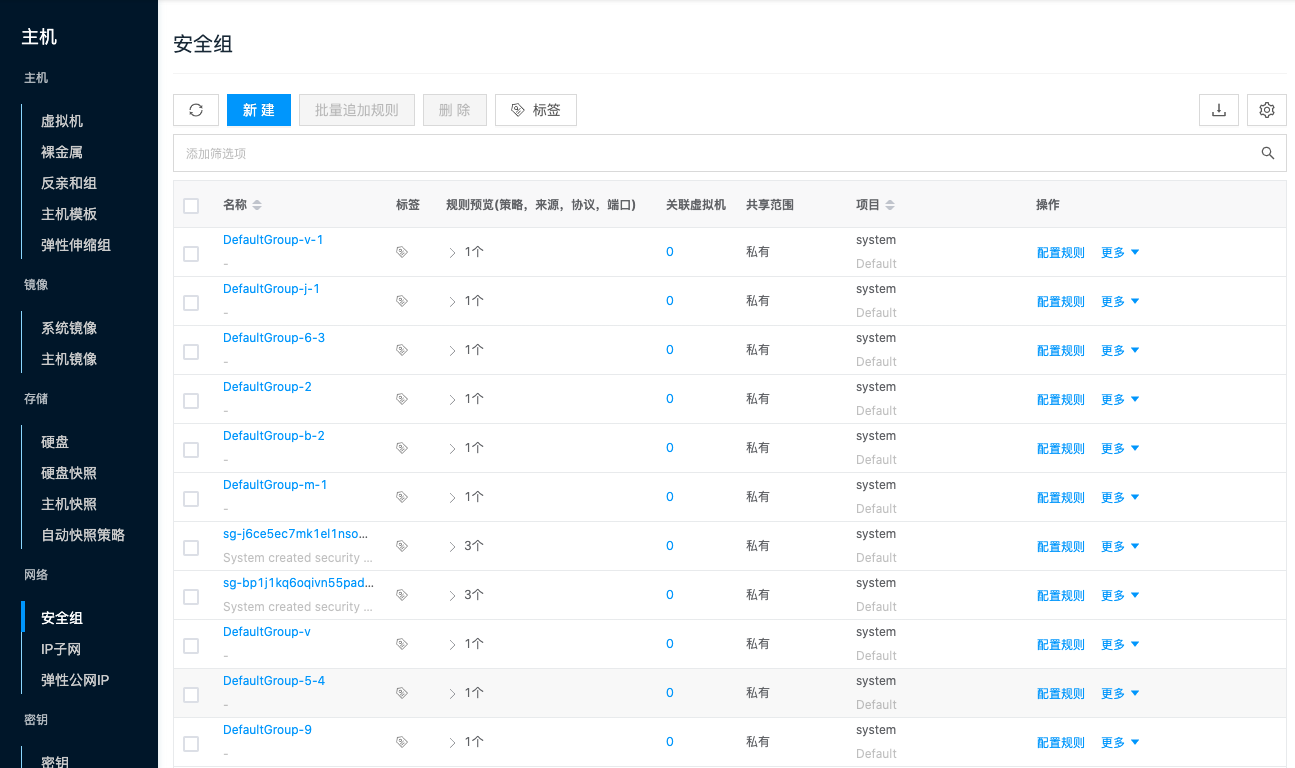Click tag icon for DefaultGroup-6-3 row
The height and width of the screenshot is (768, 1295).
pyautogui.click(x=402, y=351)
